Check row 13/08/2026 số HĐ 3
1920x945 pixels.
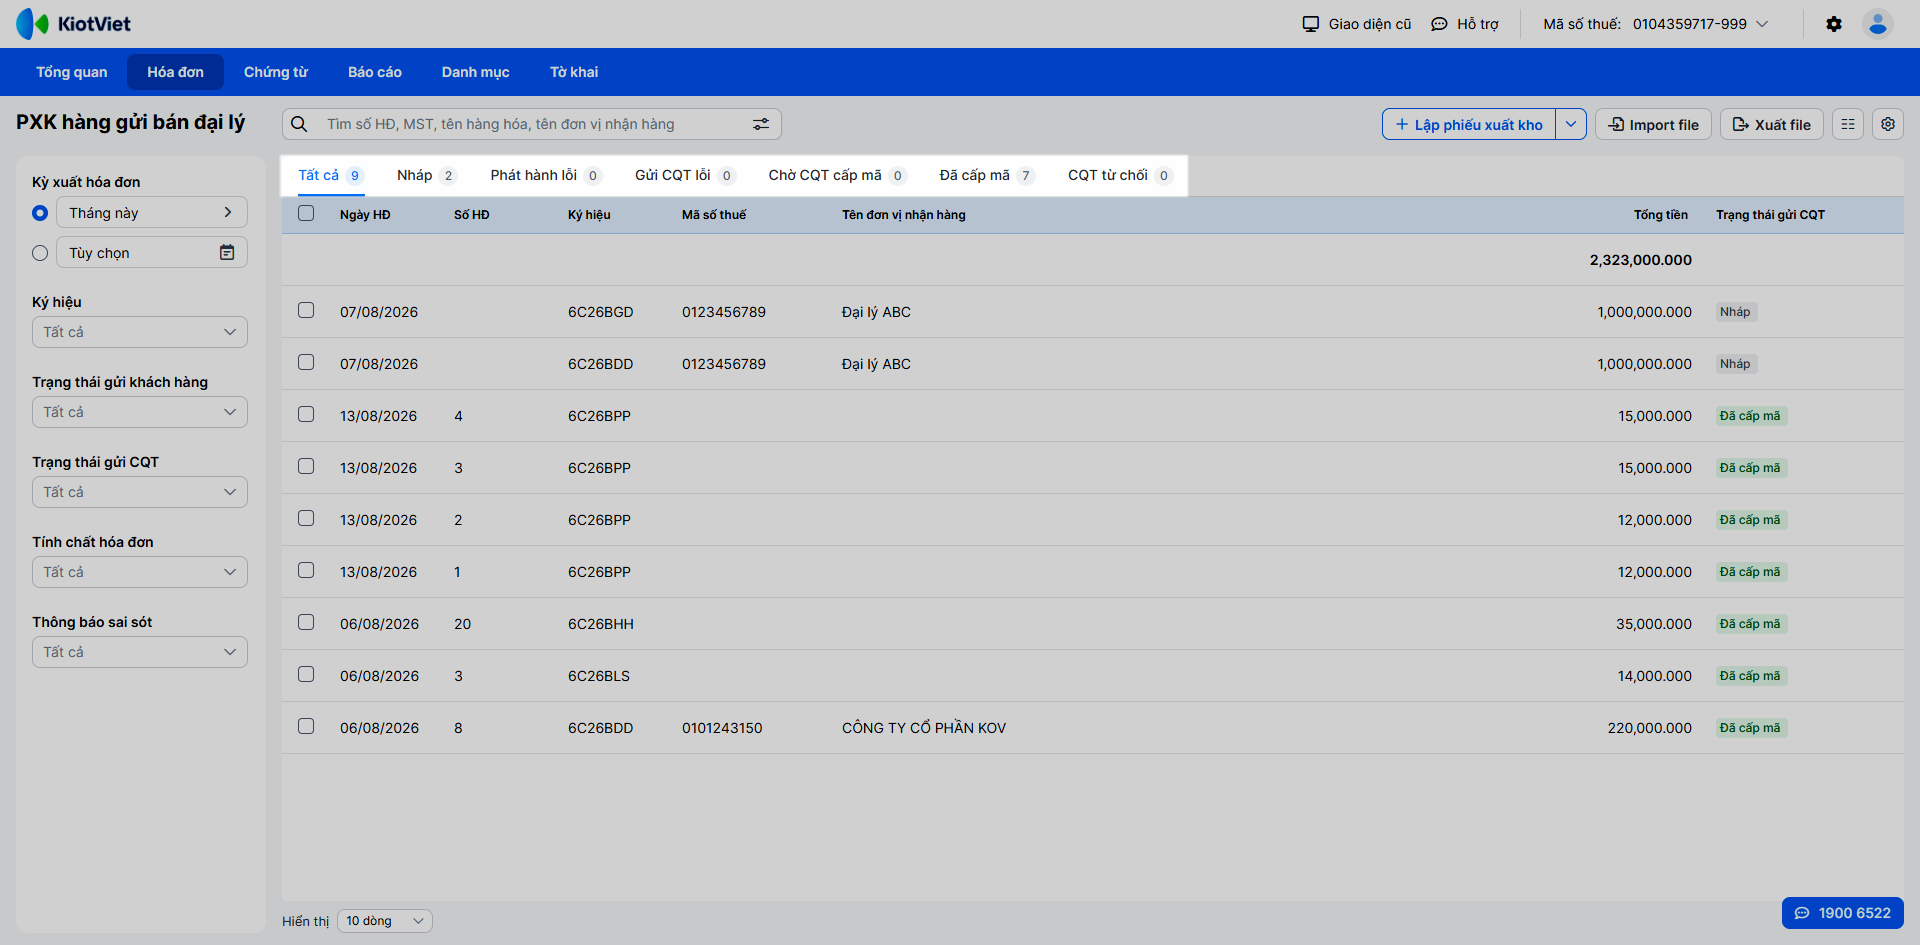point(306,466)
